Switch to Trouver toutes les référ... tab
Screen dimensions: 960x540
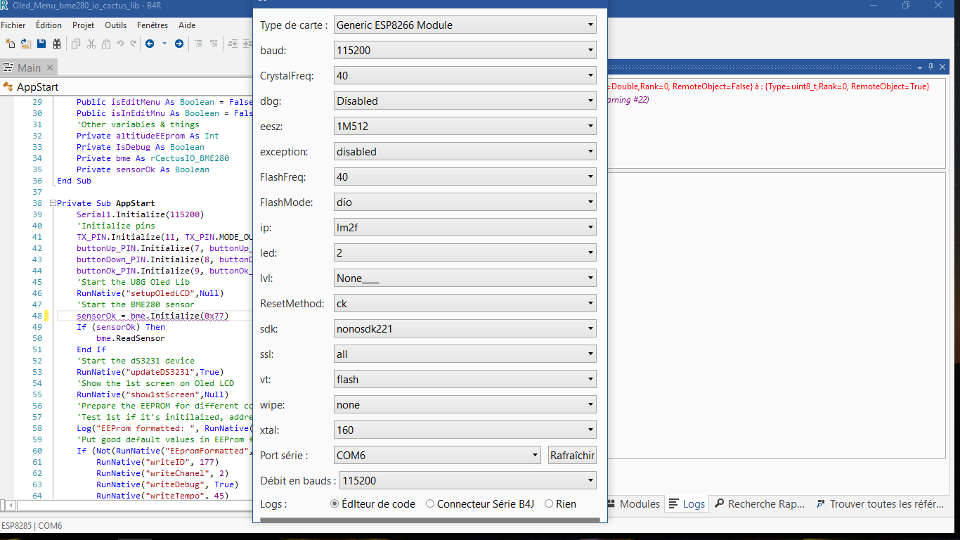pyautogui.click(x=880, y=504)
